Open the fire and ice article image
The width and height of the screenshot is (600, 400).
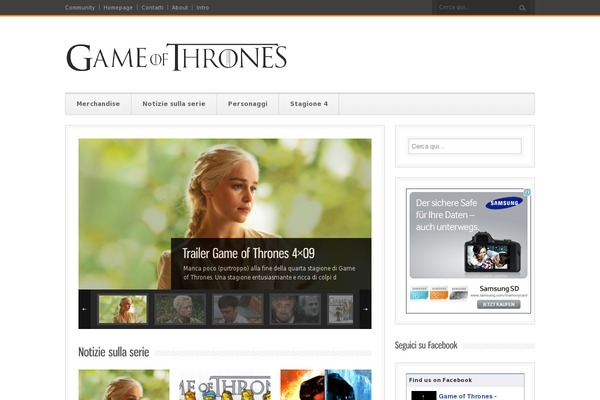pos(326,385)
